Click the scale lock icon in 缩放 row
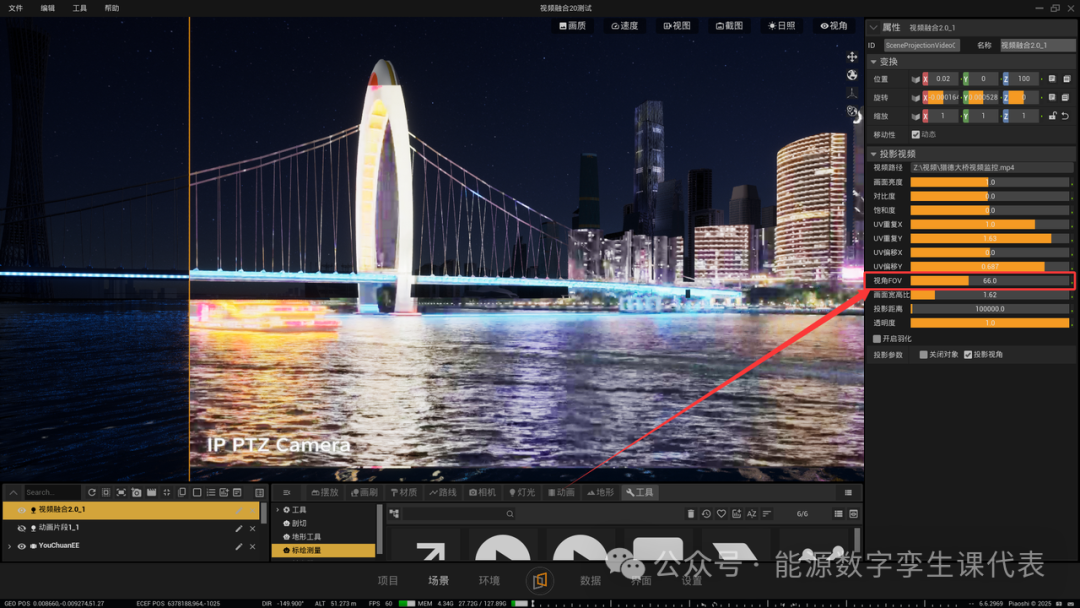Screen dimensions: 1080x608 pyautogui.click(x=1052, y=116)
